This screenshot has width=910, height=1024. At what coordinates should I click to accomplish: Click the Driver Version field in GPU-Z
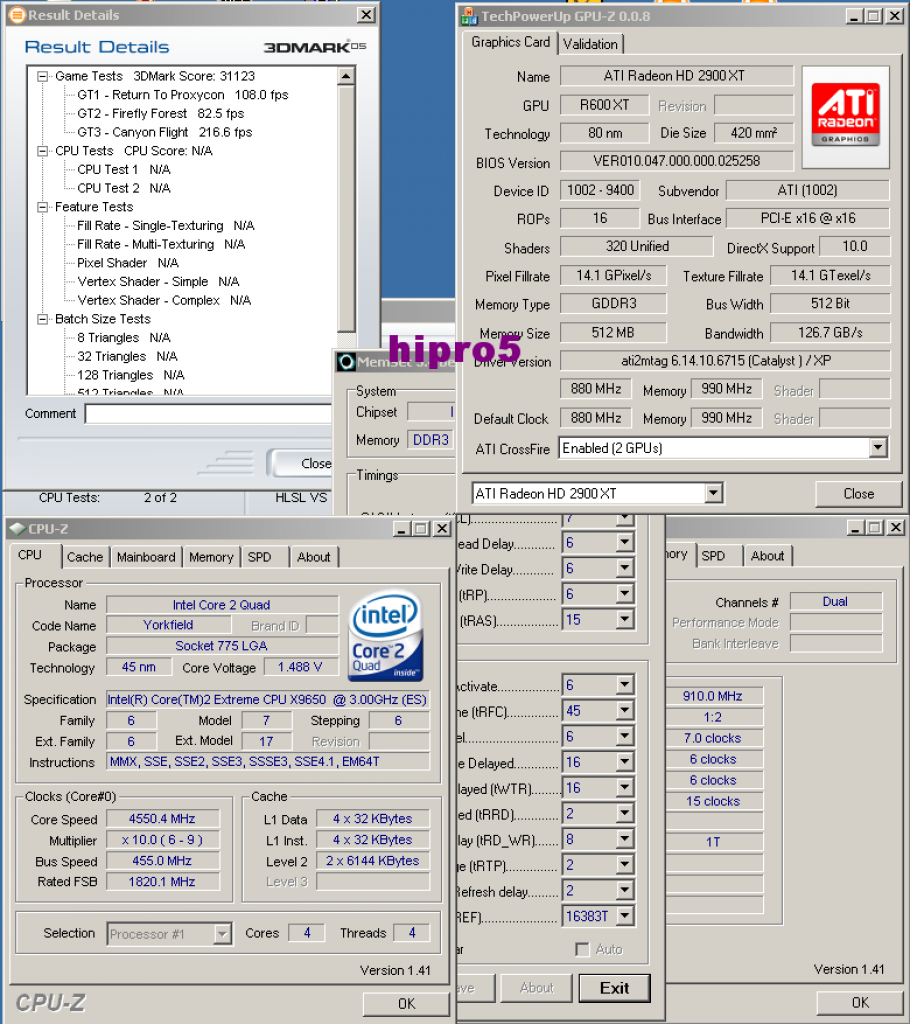pos(725,360)
